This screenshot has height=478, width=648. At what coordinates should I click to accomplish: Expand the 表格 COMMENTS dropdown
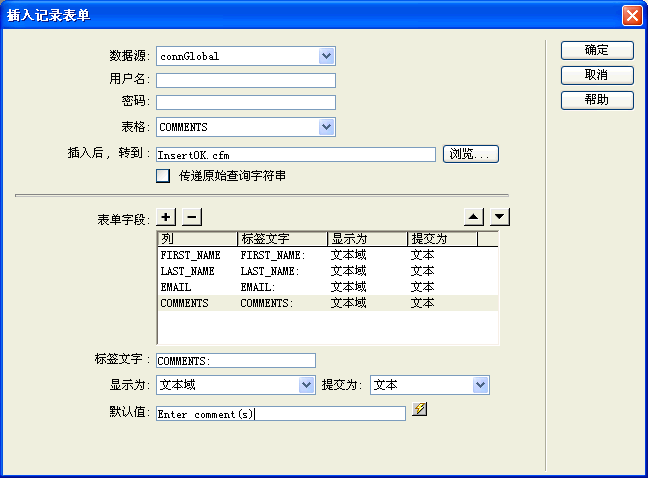pyautogui.click(x=326, y=127)
